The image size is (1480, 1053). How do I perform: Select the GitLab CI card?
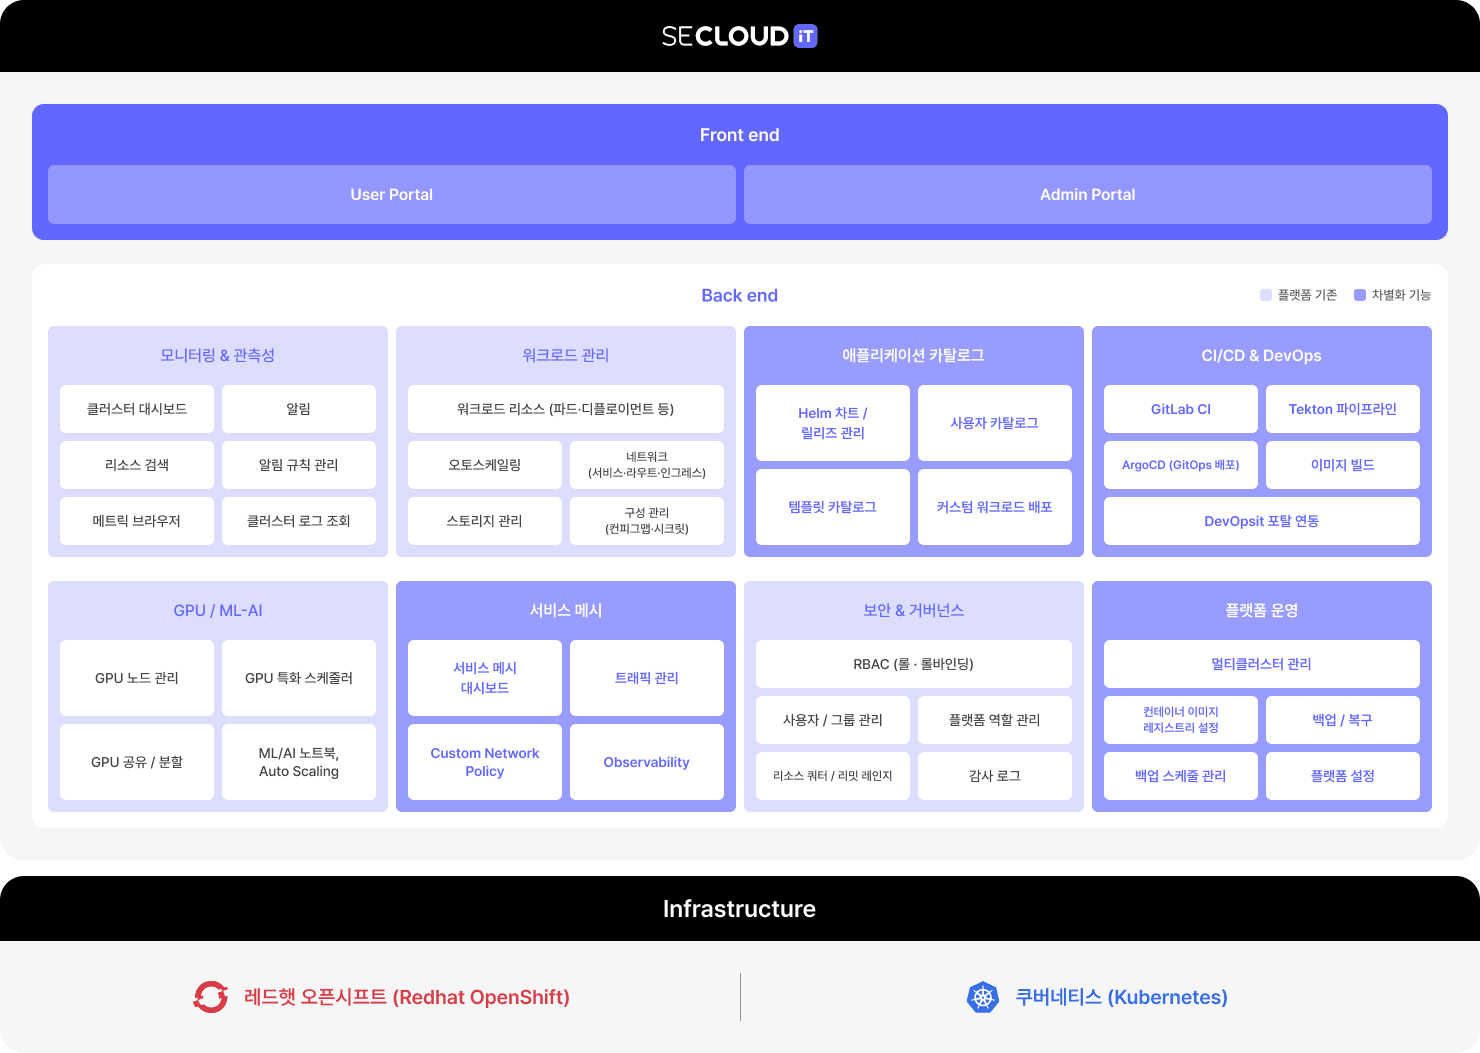pyautogui.click(x=1181, y=409)
